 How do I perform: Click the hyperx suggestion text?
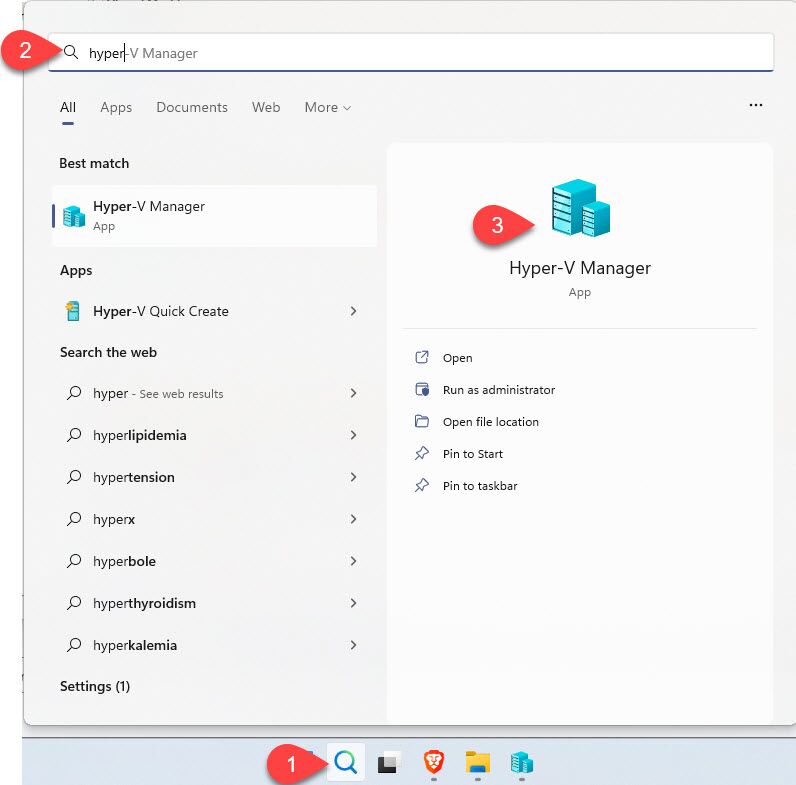(114, 519)
